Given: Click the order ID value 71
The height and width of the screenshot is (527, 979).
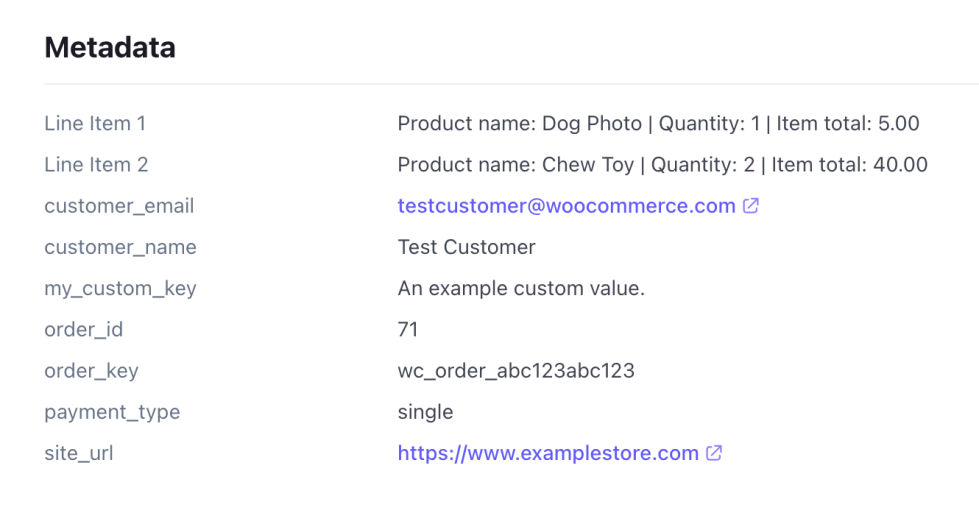Looking at the screenshot, I should click(408, 330).
